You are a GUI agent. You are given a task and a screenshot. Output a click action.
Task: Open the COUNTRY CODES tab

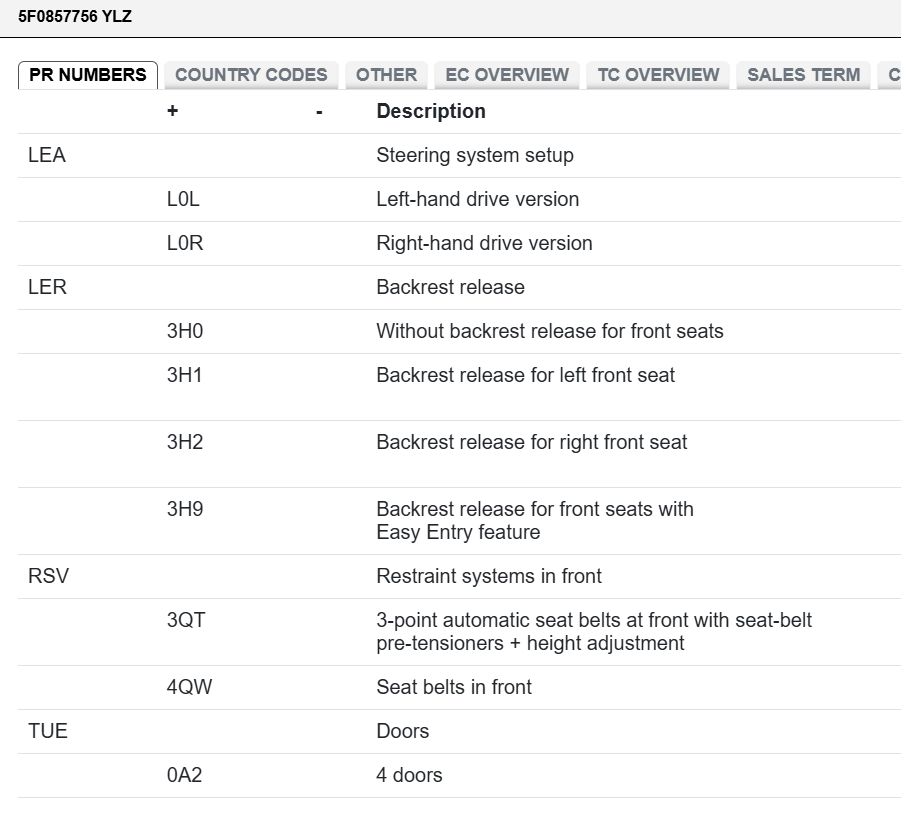tap(251, 75)
